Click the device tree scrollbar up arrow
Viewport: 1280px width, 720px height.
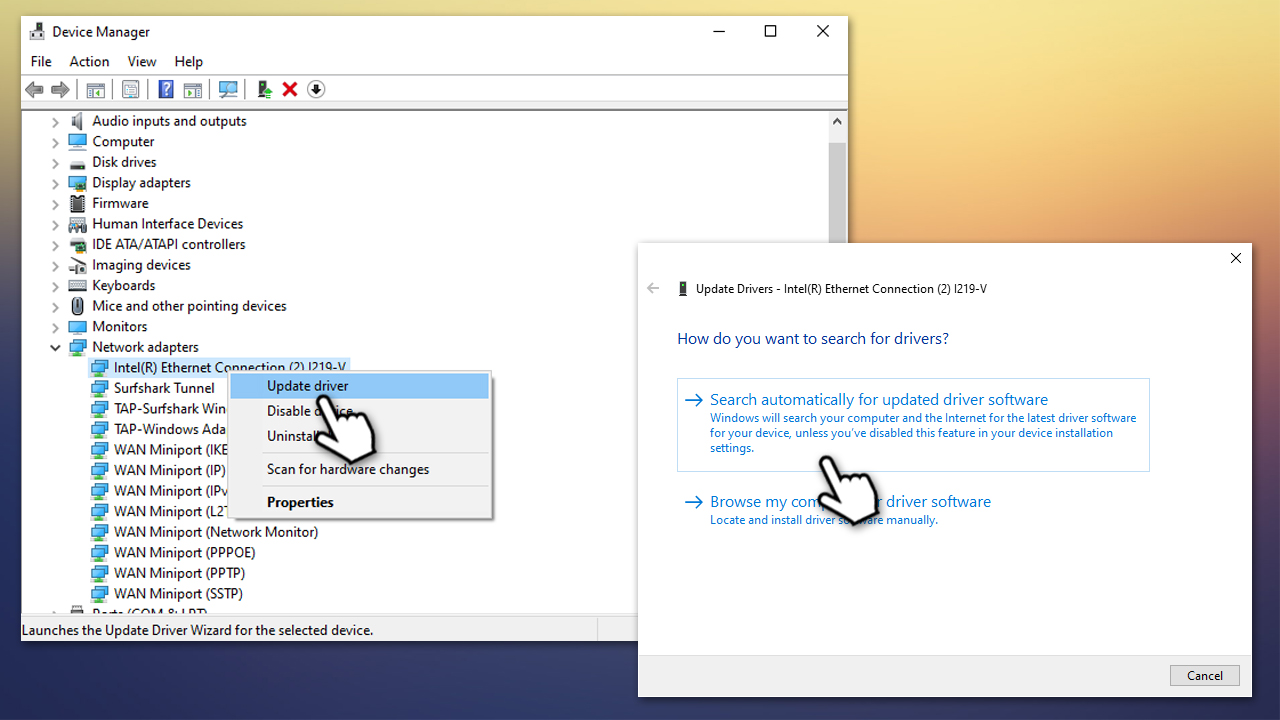coord(837,121)
